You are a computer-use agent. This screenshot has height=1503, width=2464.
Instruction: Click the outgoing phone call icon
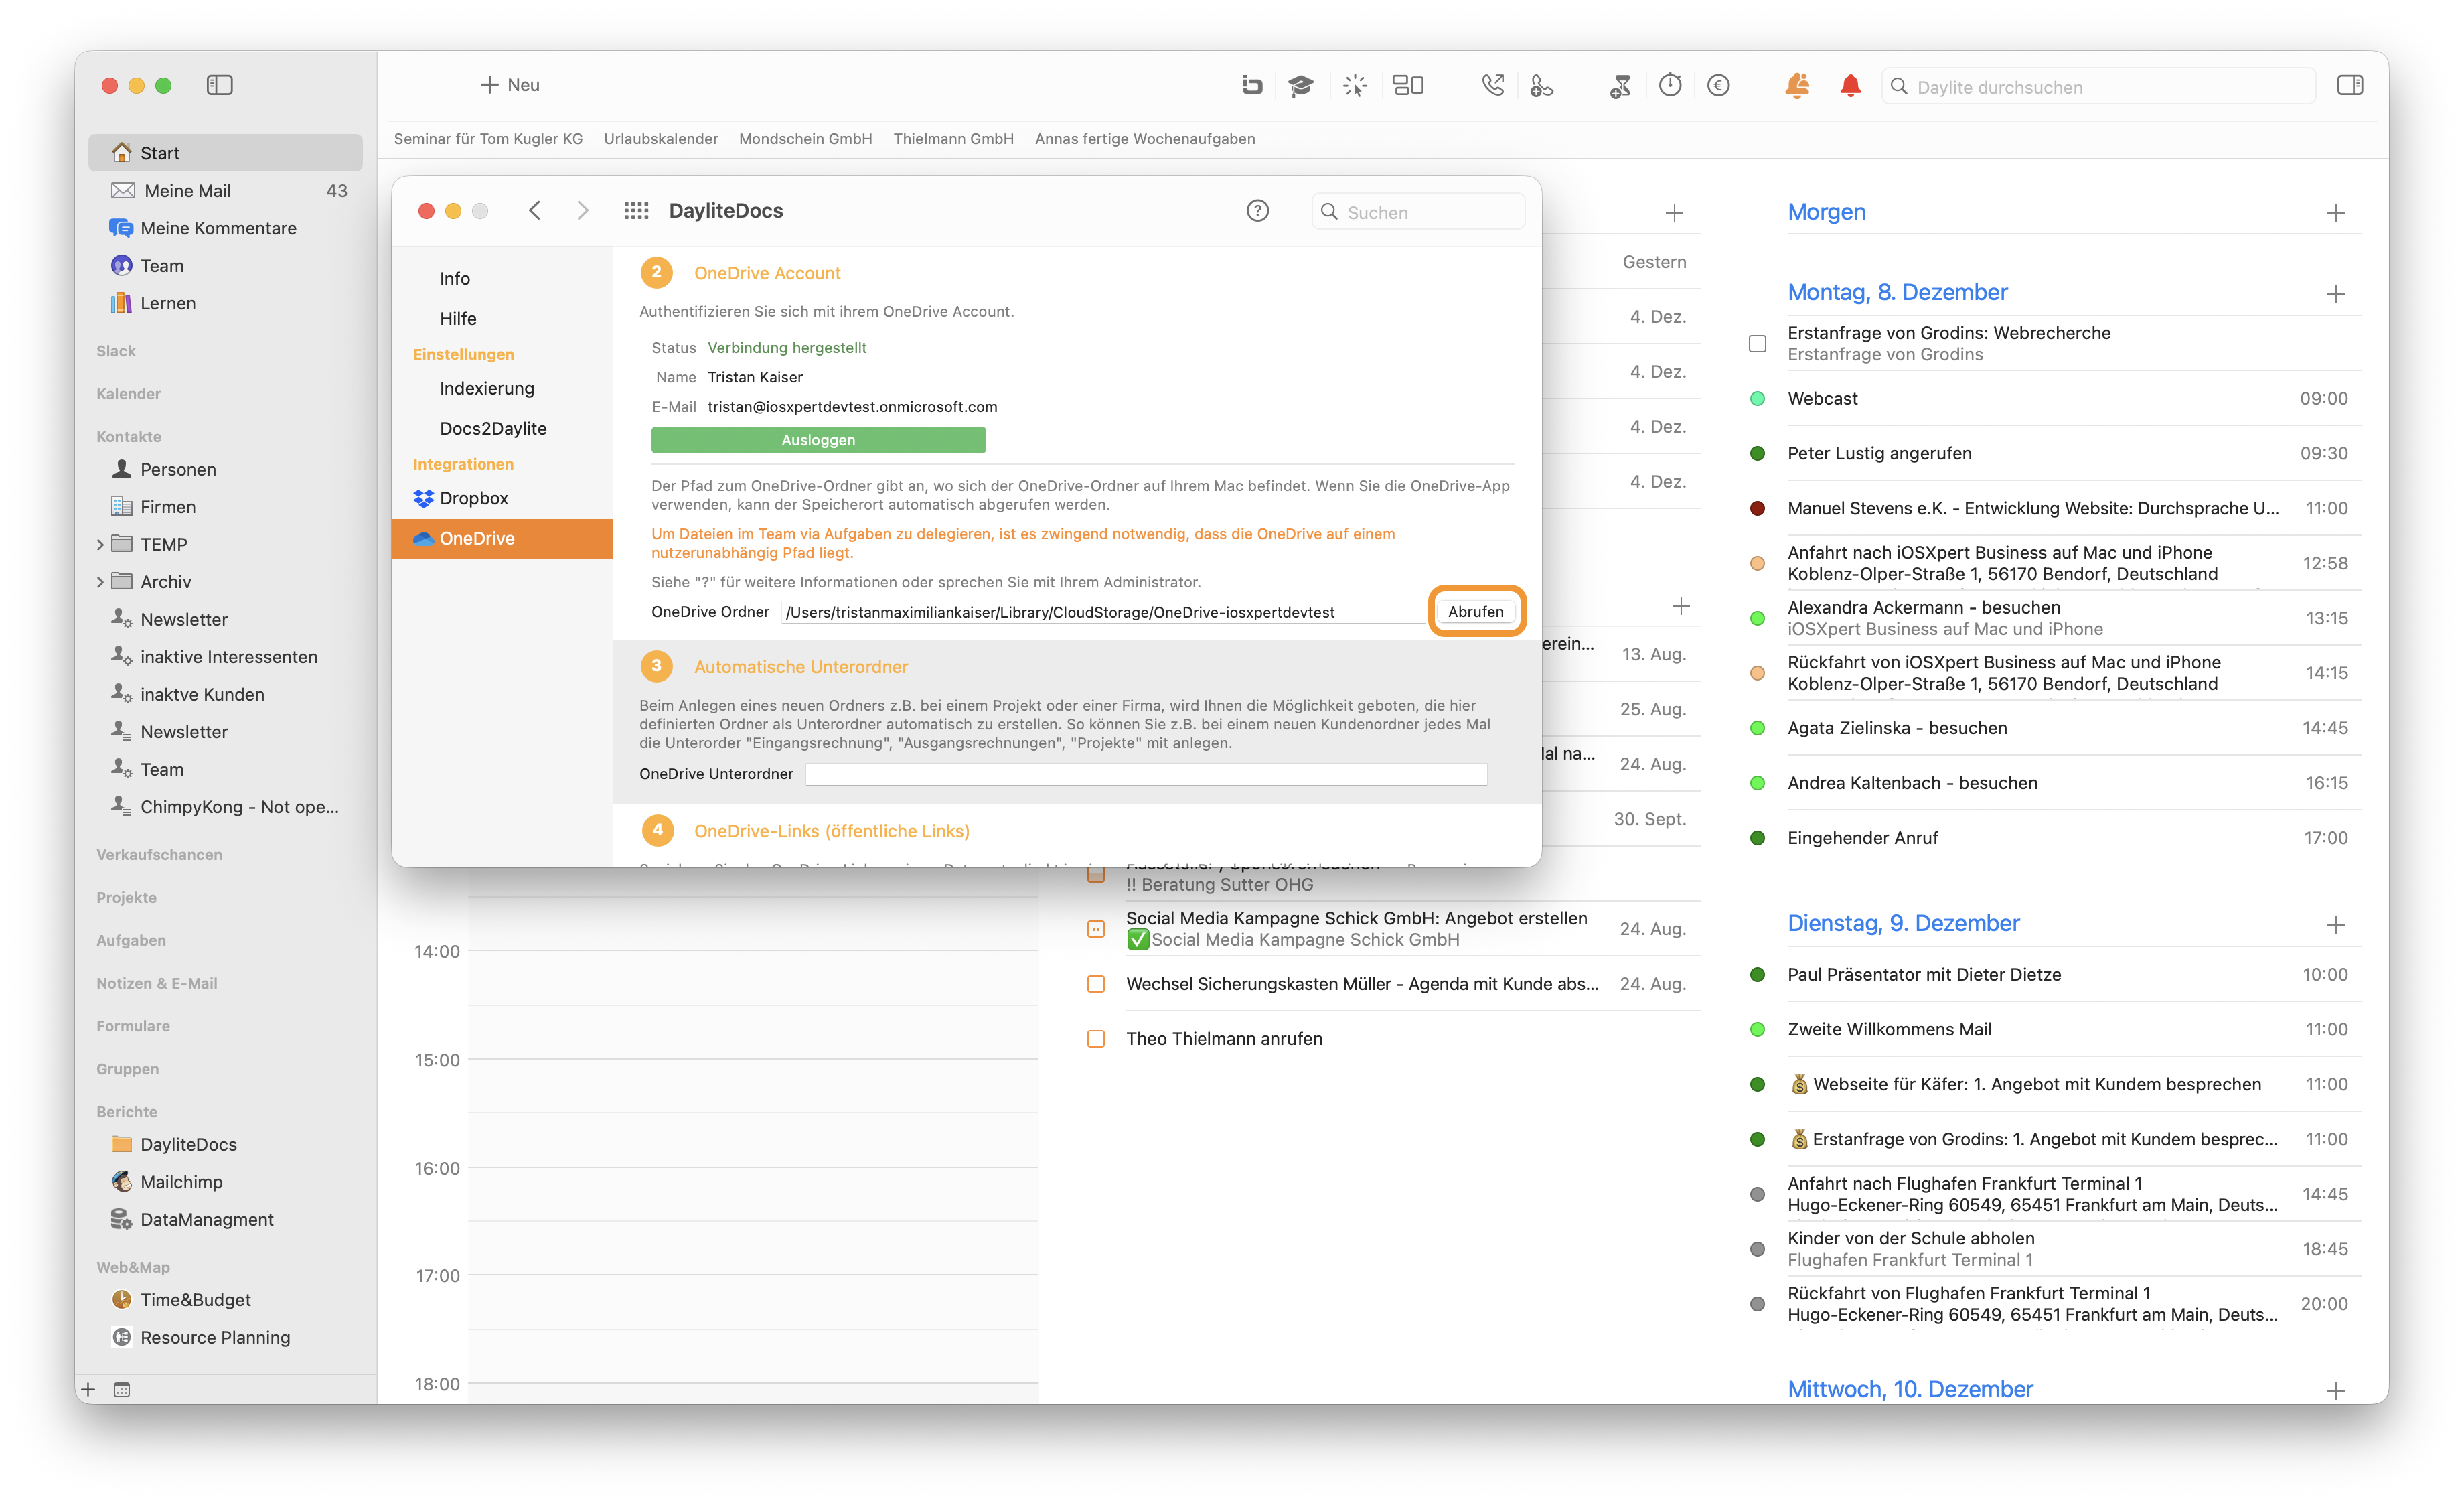point(1492,86)
